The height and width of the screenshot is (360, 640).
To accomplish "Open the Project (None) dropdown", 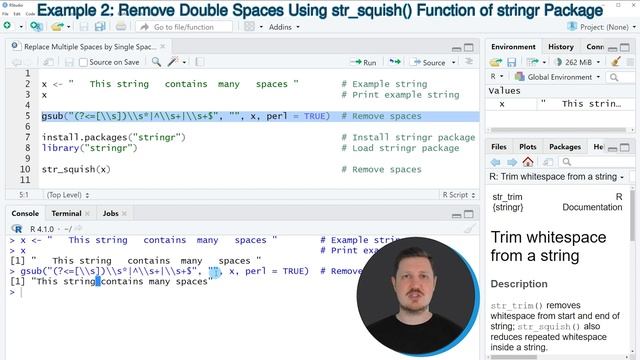I will [x=602, y=27].
